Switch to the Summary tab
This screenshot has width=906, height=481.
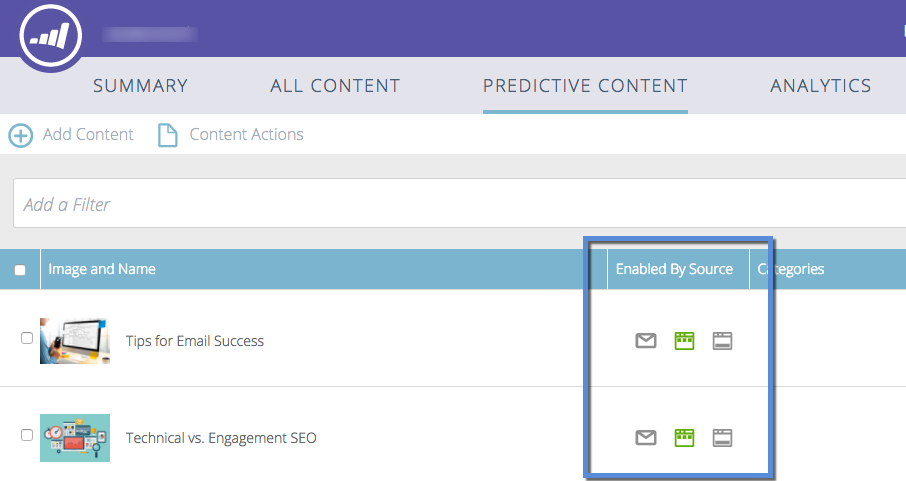click(x=140, y=86)
